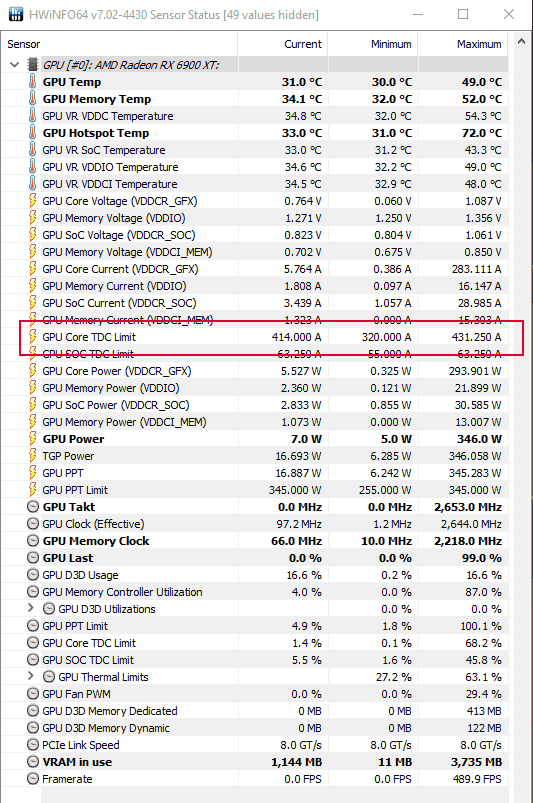Click the thermometer icon of GPU VR VDDIO Temperature

point(32,166)
